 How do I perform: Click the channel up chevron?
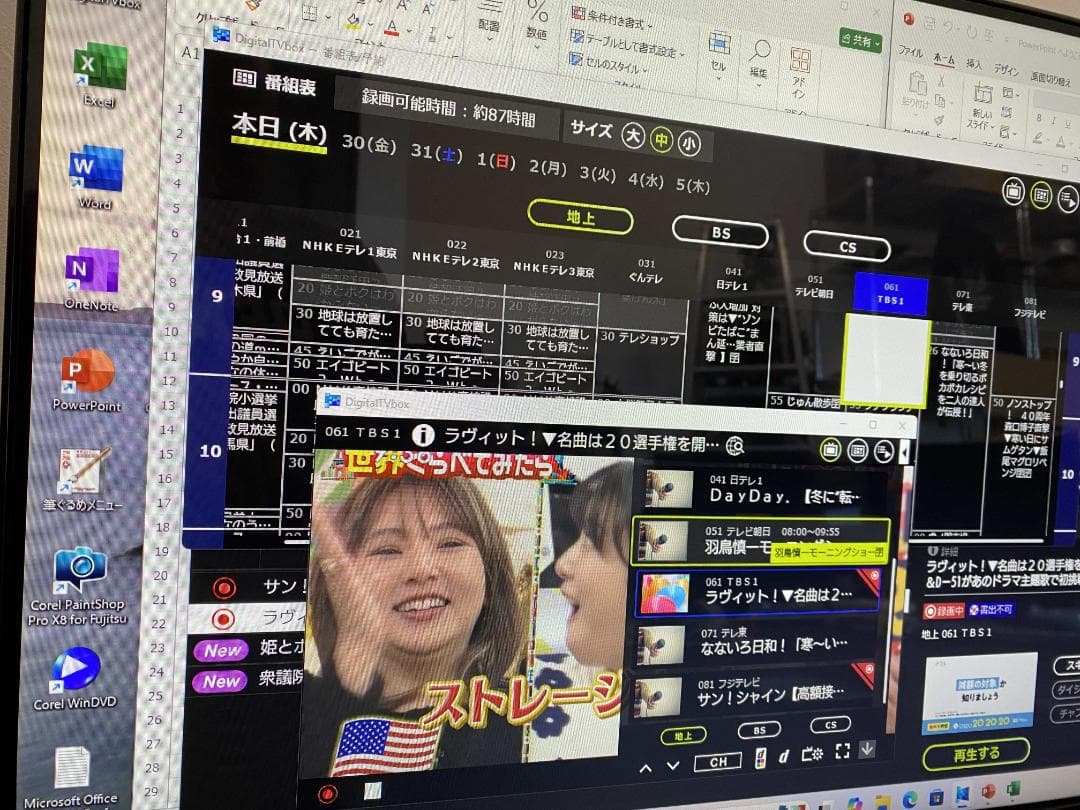click(645, 766)
